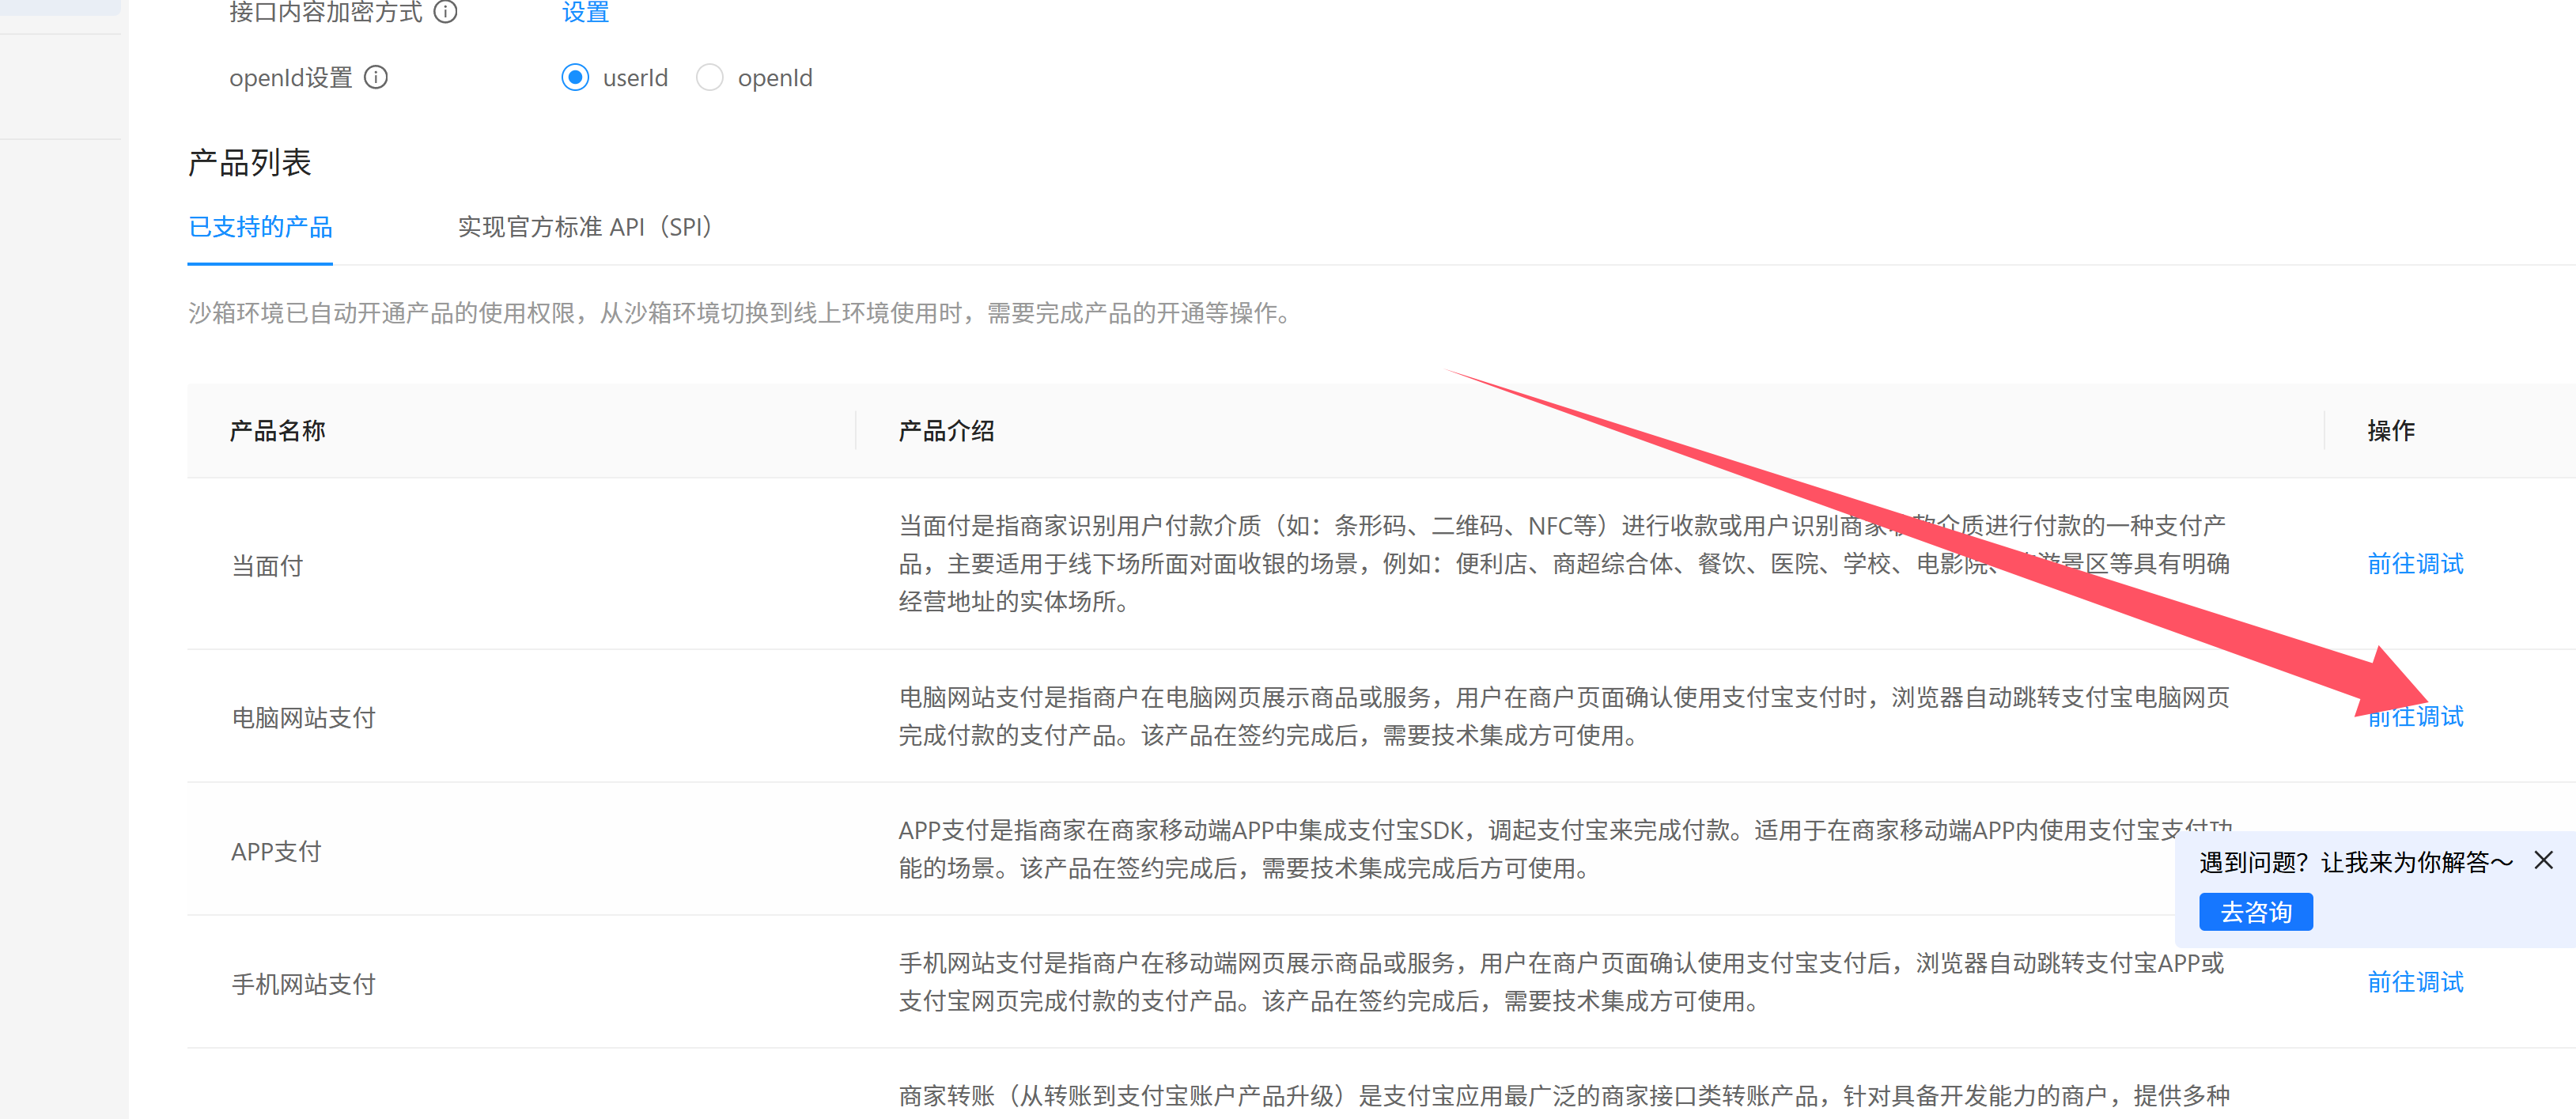The image size is (2576, 1119).
Task: Click the 手机网站支付 description text
Action: pyautogui.click(x=1561, y=982)
